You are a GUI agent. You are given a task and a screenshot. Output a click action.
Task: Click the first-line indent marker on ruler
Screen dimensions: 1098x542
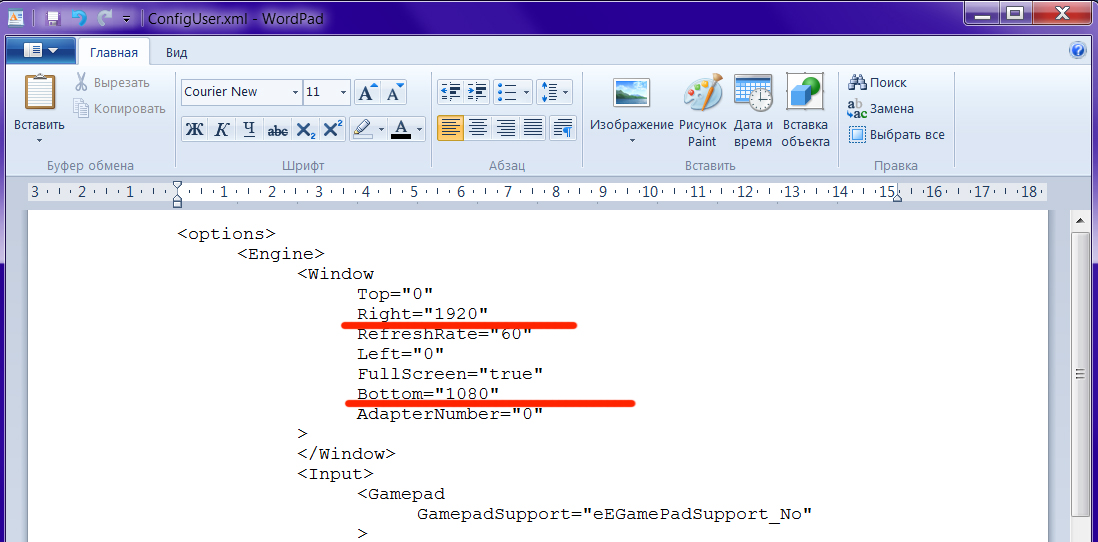click(177, 186)
